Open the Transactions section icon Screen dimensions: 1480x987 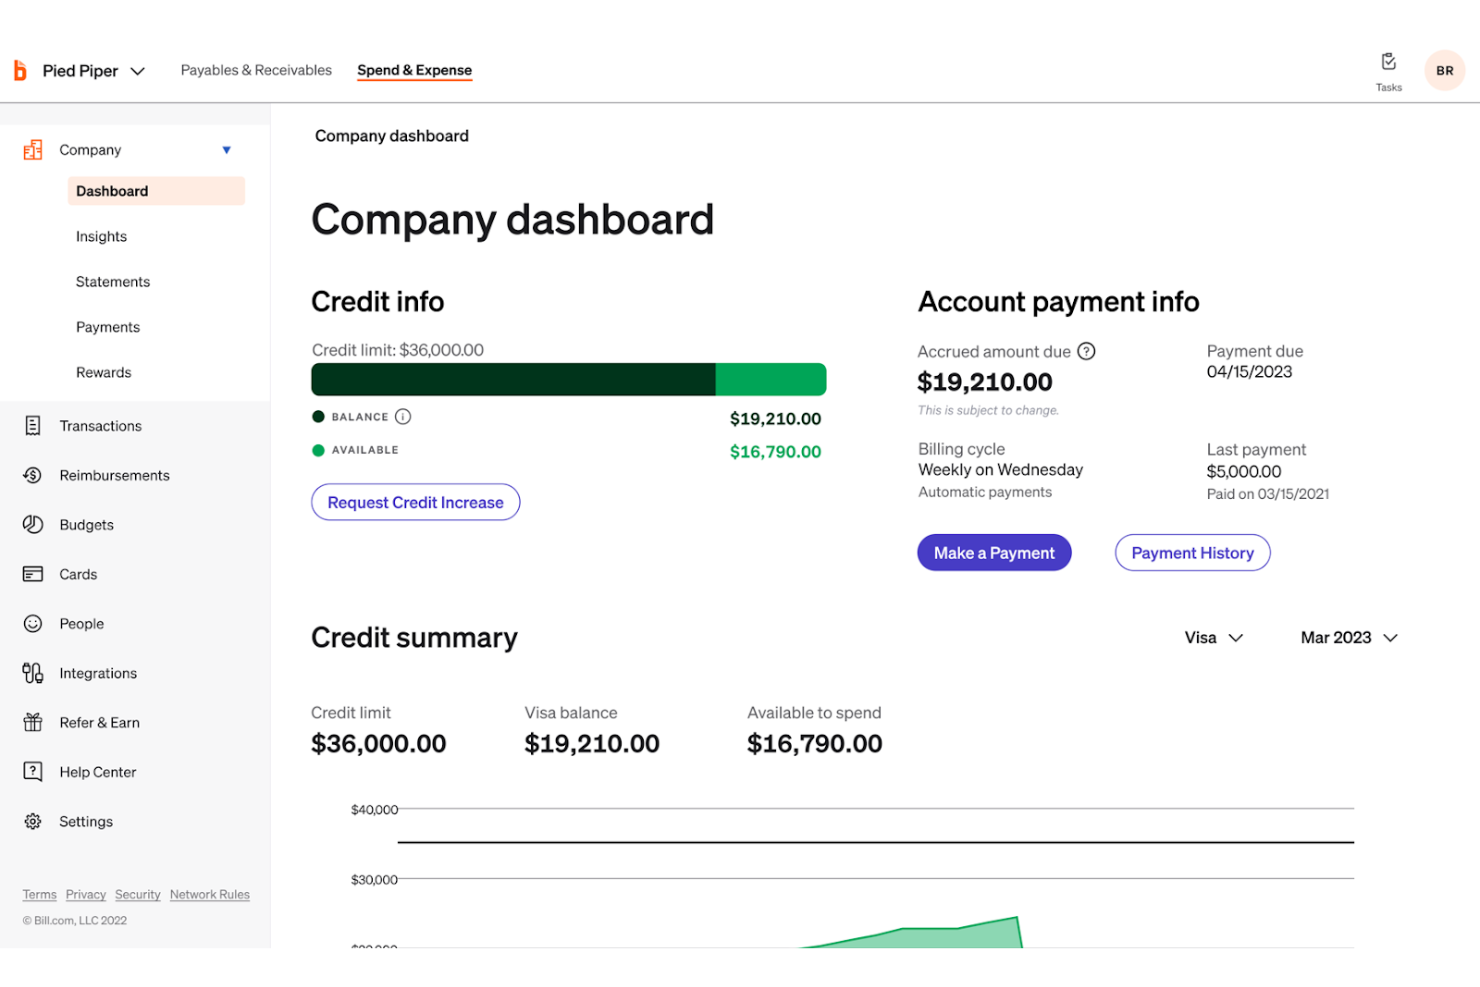(x=33, y=425)
